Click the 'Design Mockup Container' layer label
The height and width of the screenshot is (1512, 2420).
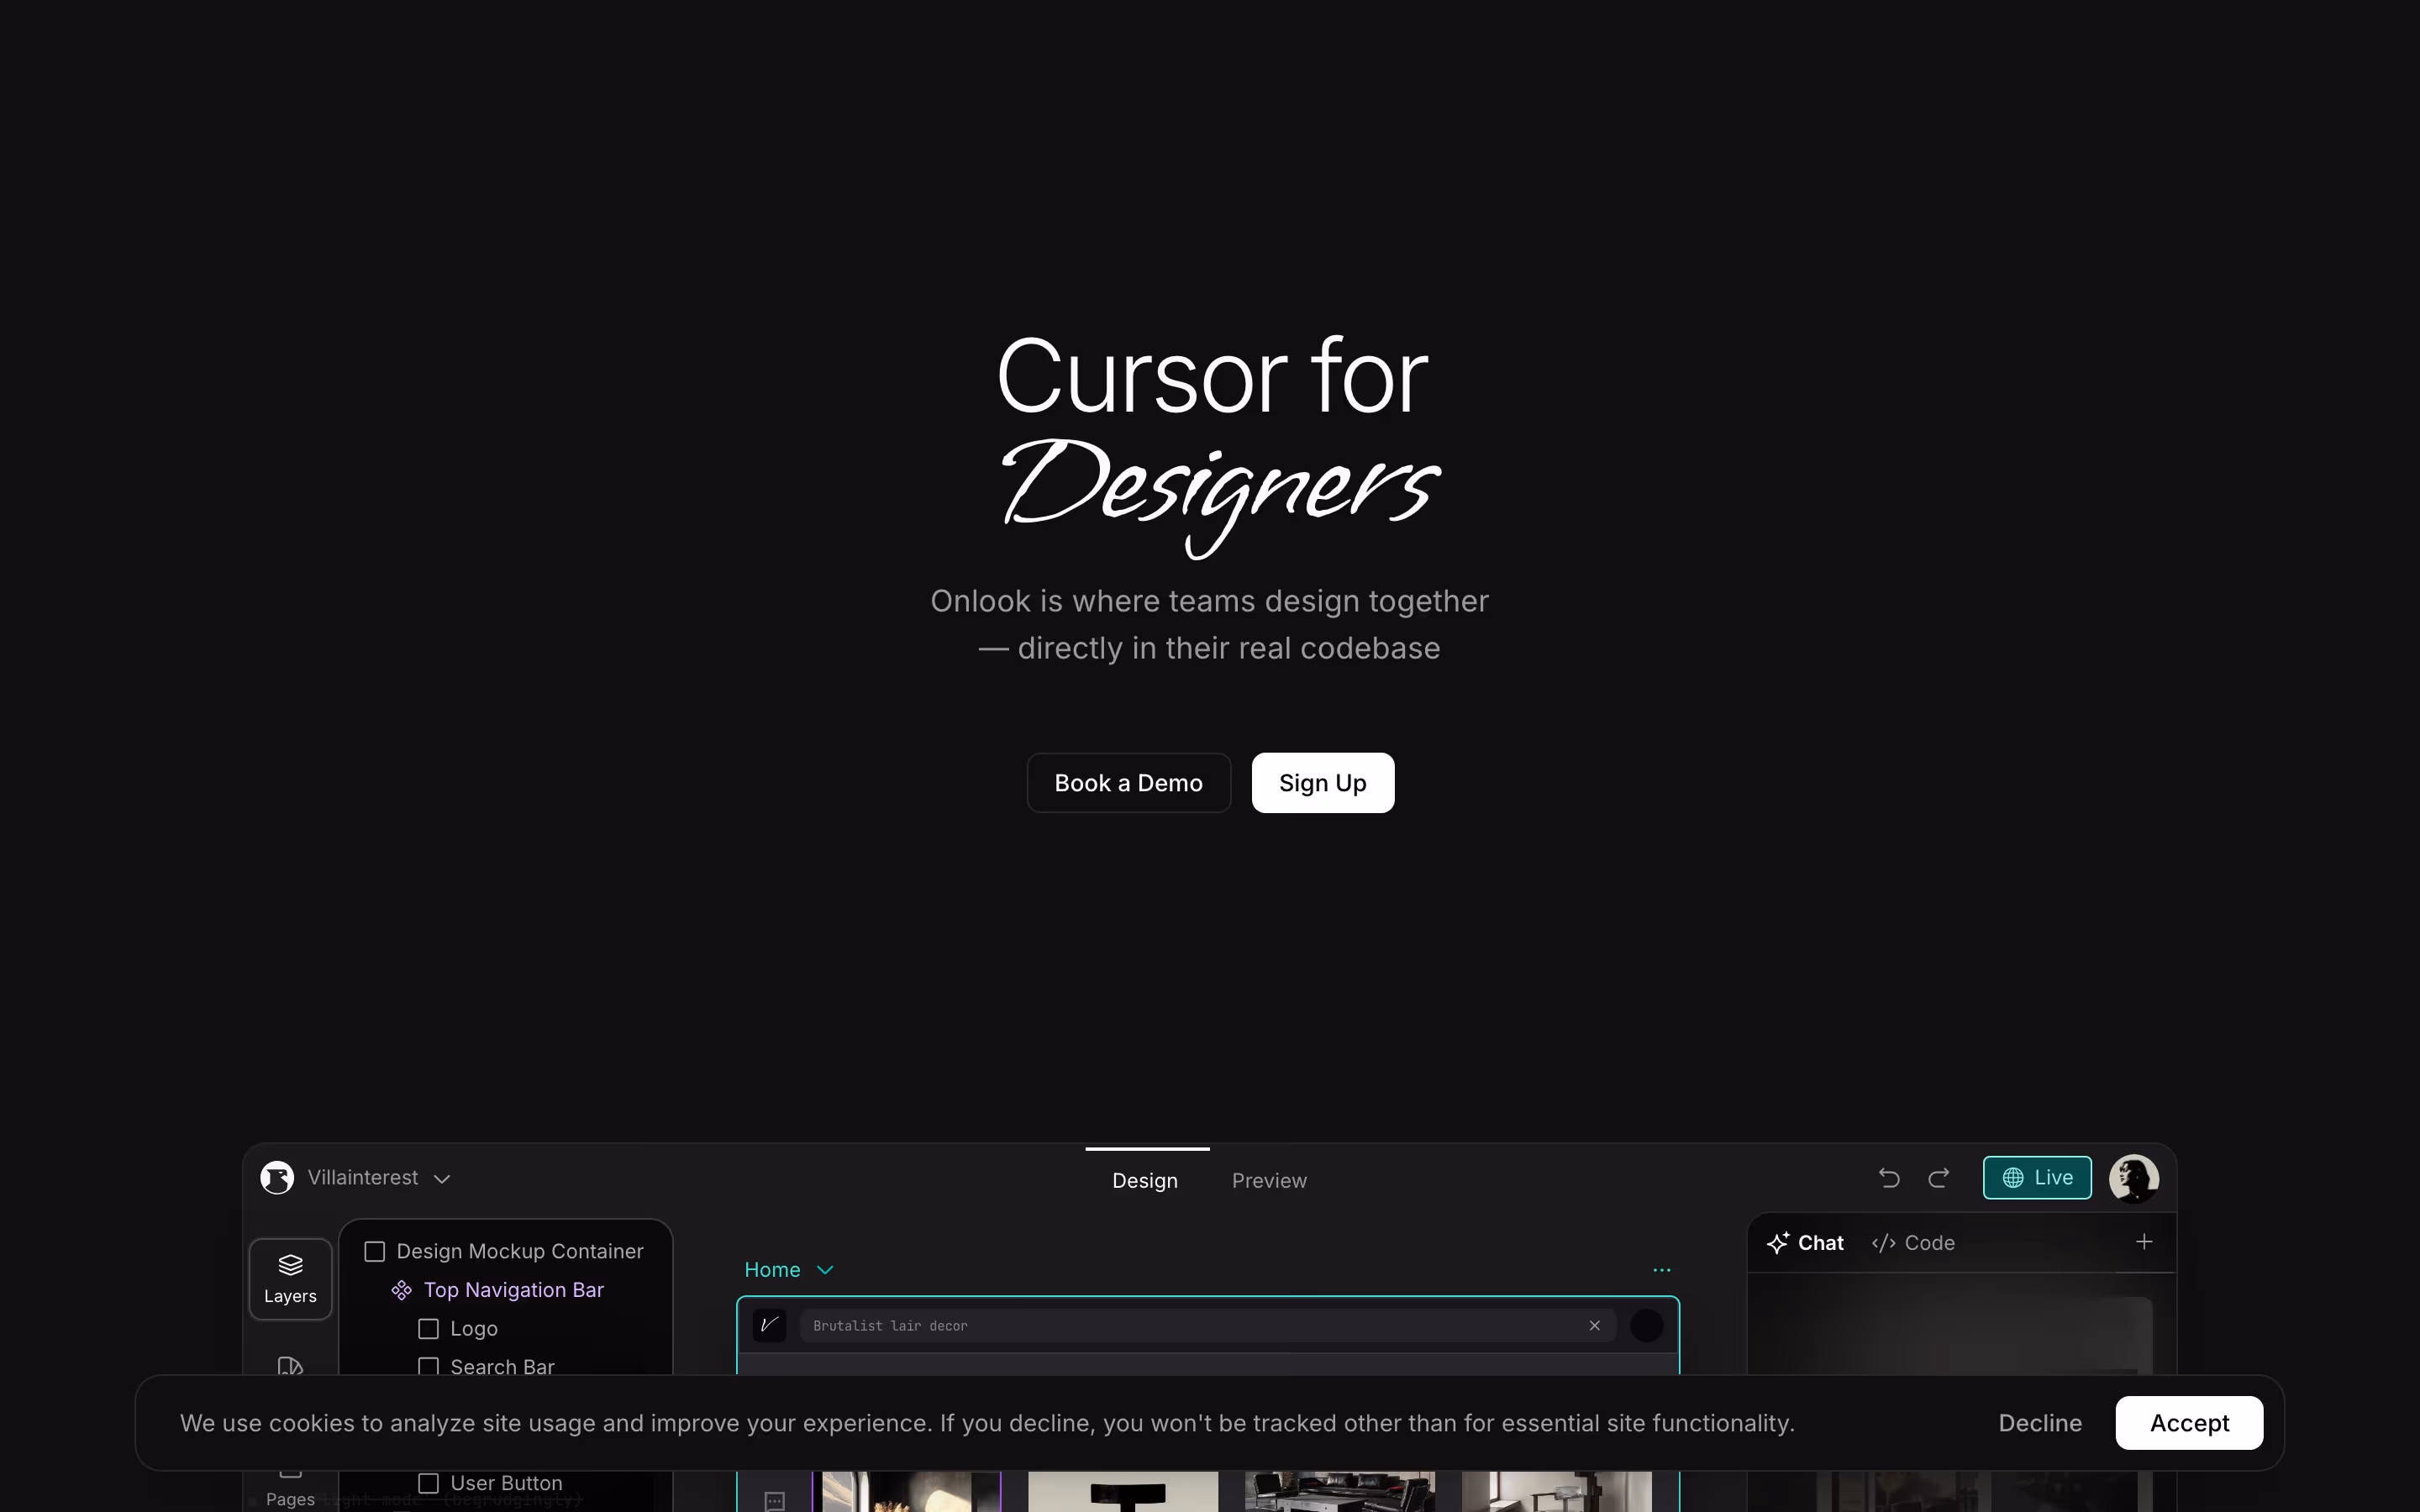click(520, 1252)
